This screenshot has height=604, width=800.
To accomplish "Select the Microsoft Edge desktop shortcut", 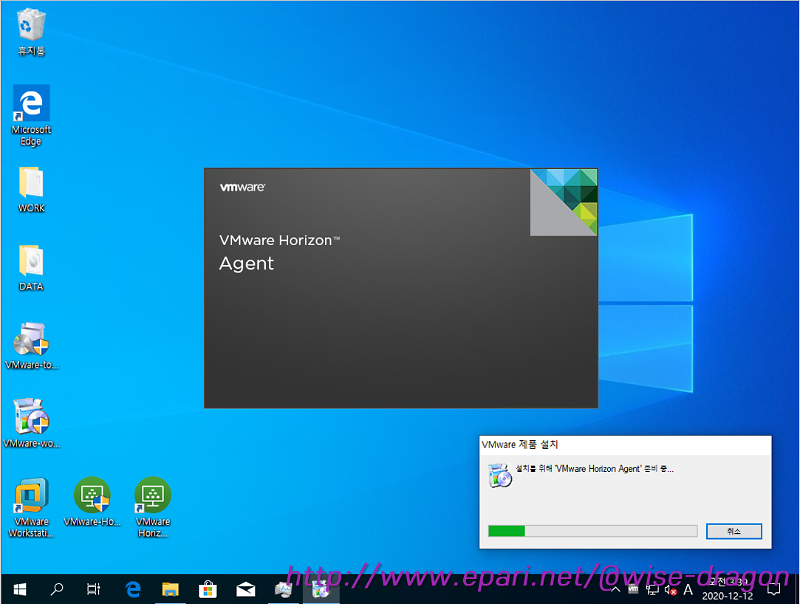I will click(31, 115).
